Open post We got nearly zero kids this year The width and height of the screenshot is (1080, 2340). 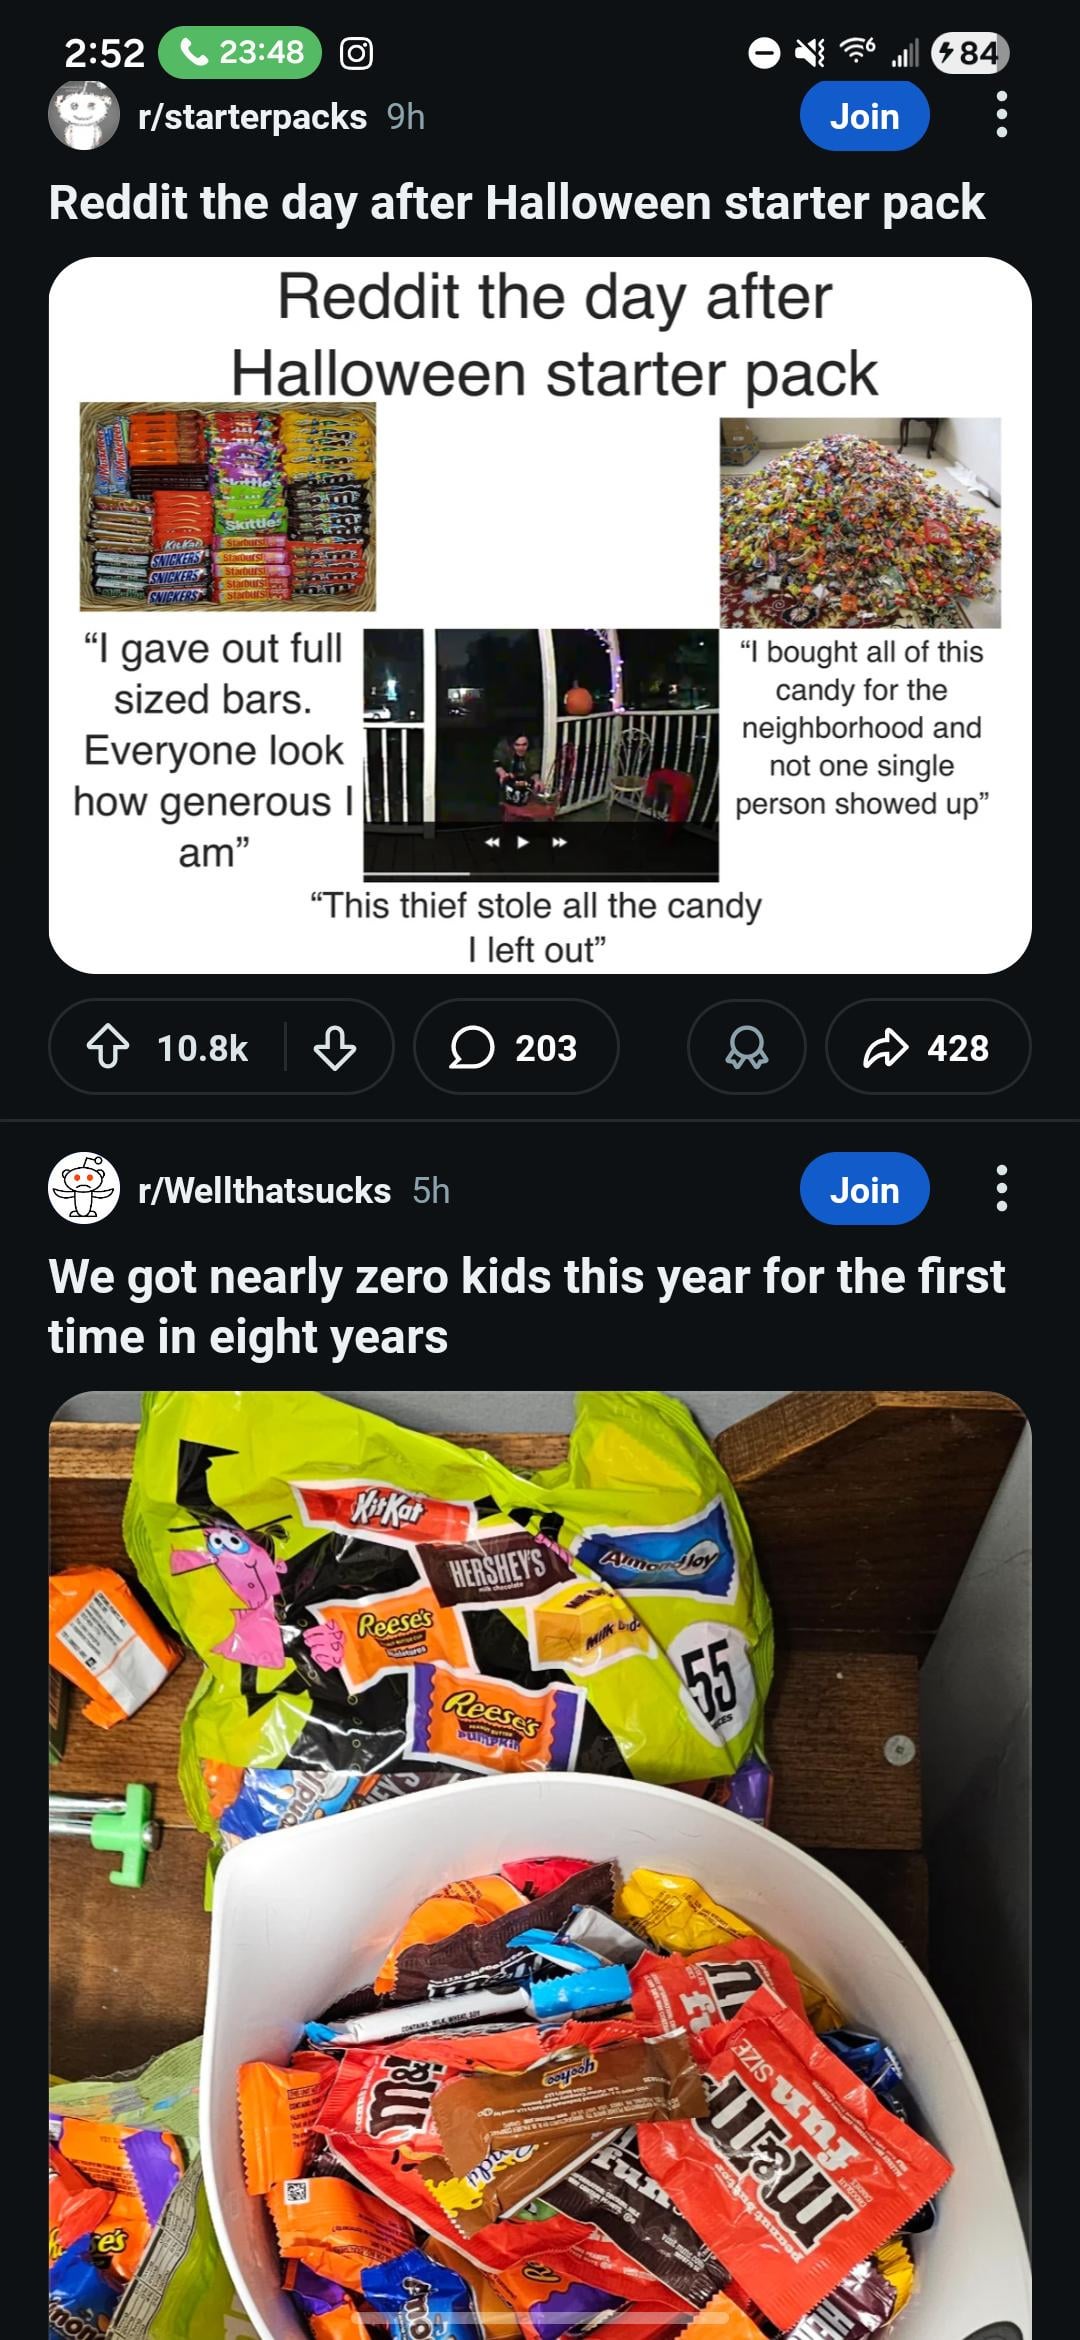coord(527,1306)
